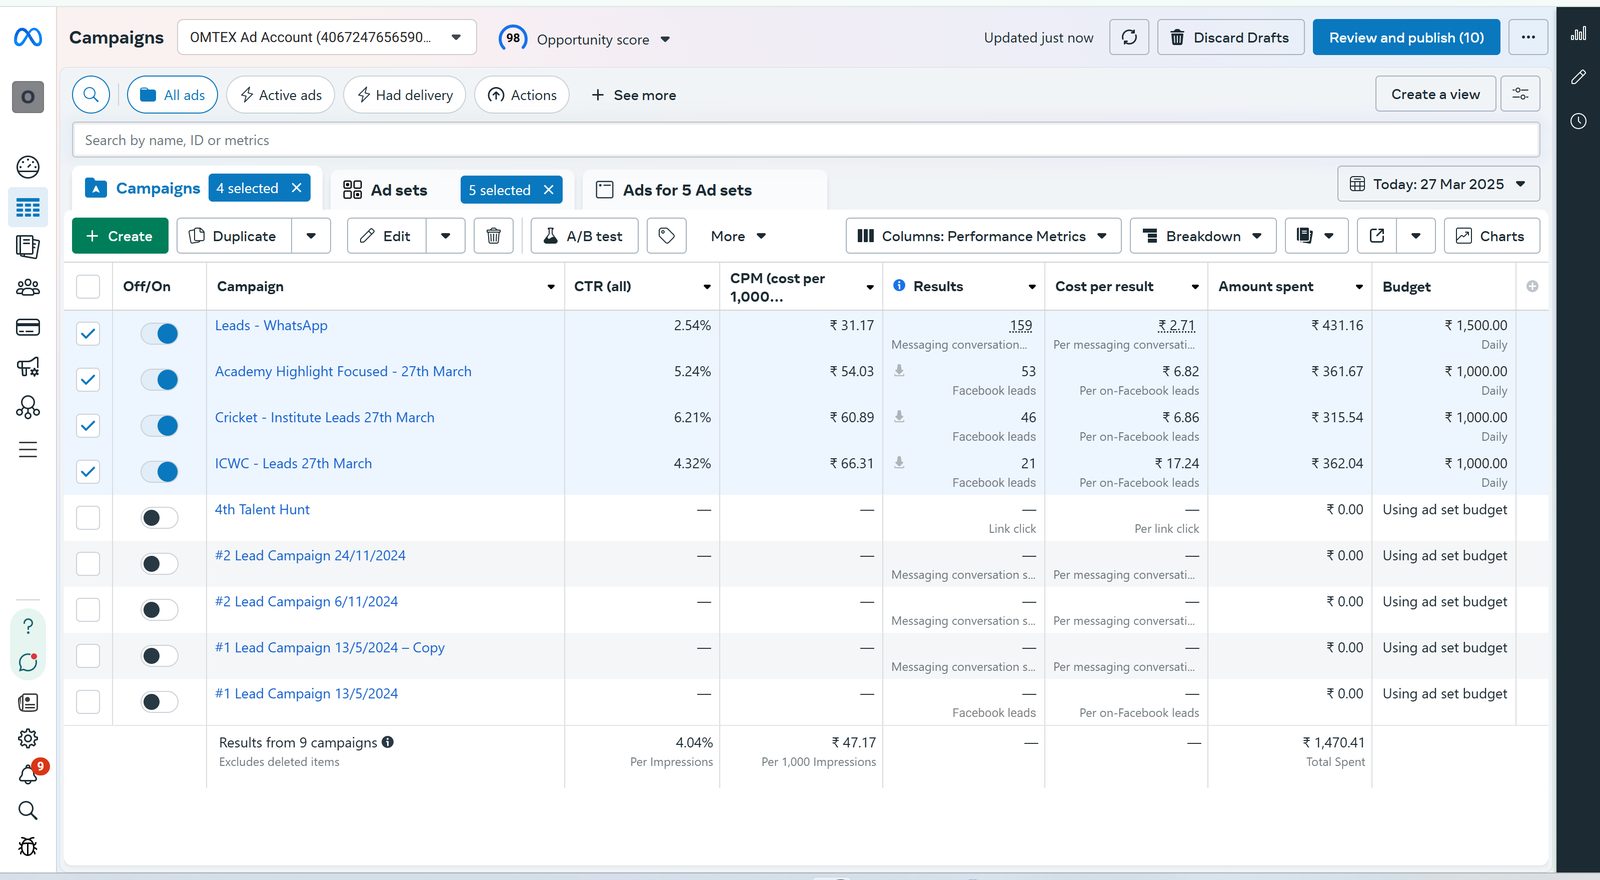Open the Leads - WhatsApp campaign link
Screen dimensions: 1600x880
click(271, 326)
